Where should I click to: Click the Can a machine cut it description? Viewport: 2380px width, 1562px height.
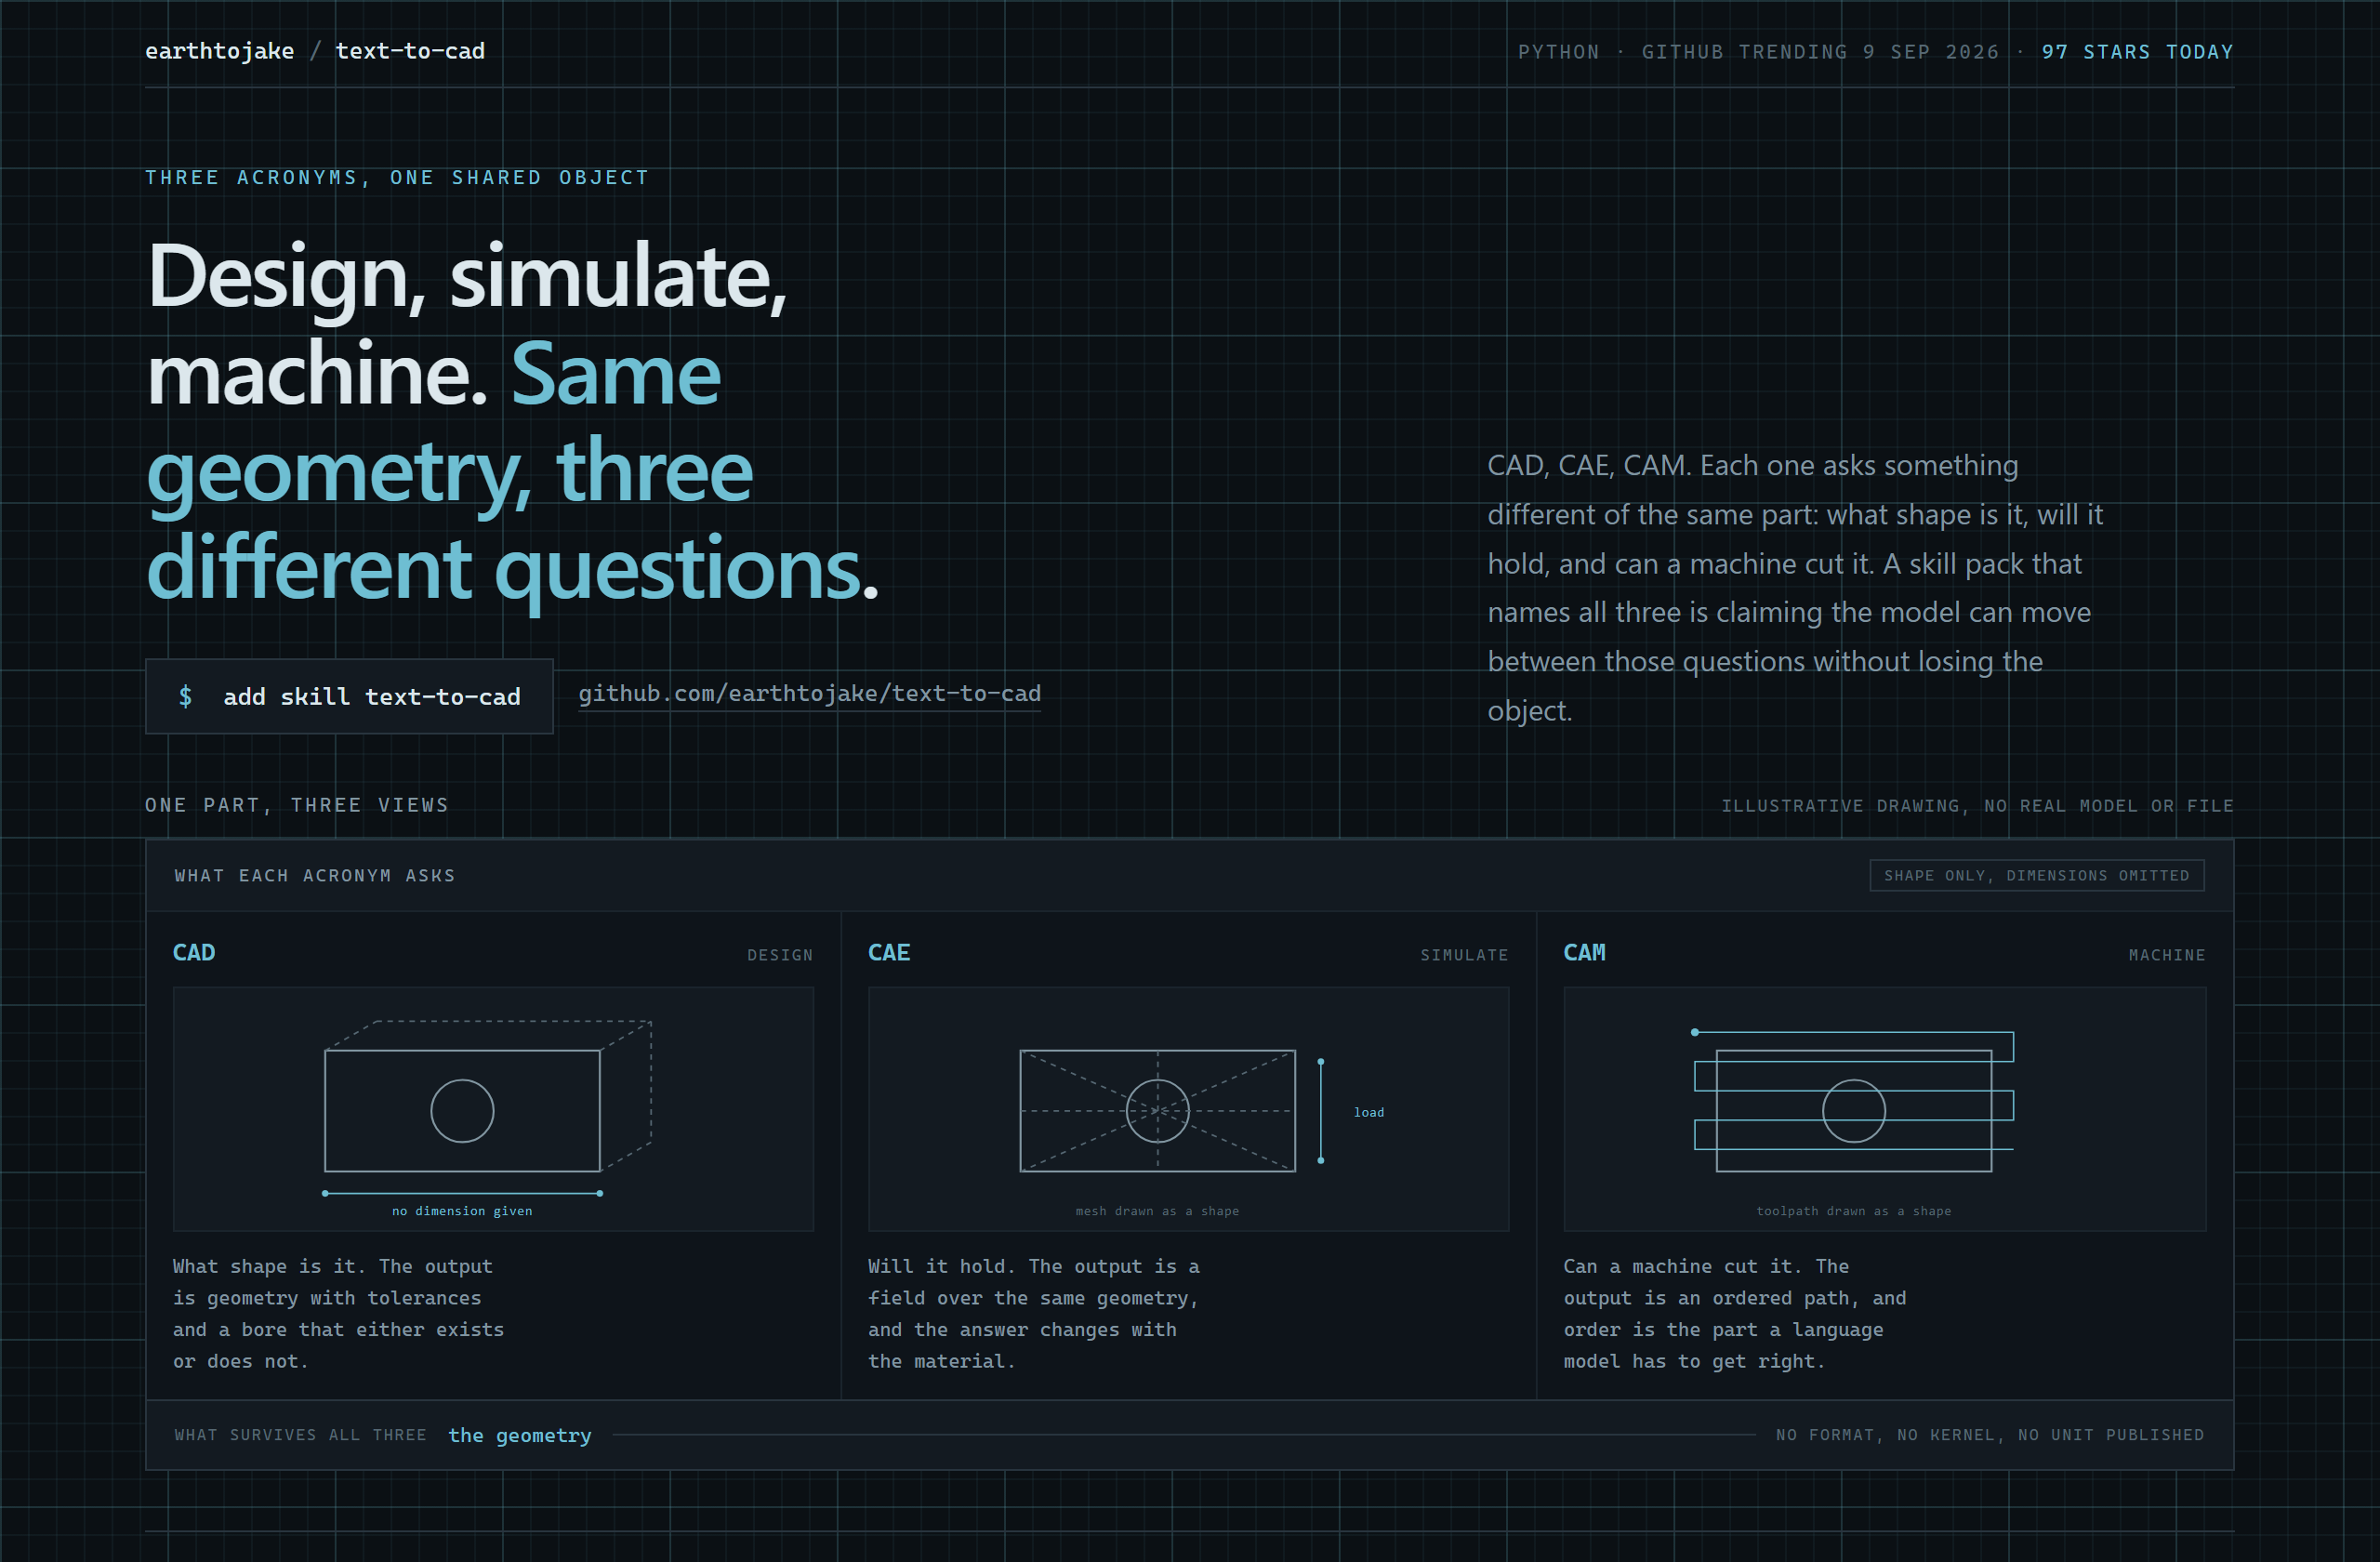coord(1735,1314)
